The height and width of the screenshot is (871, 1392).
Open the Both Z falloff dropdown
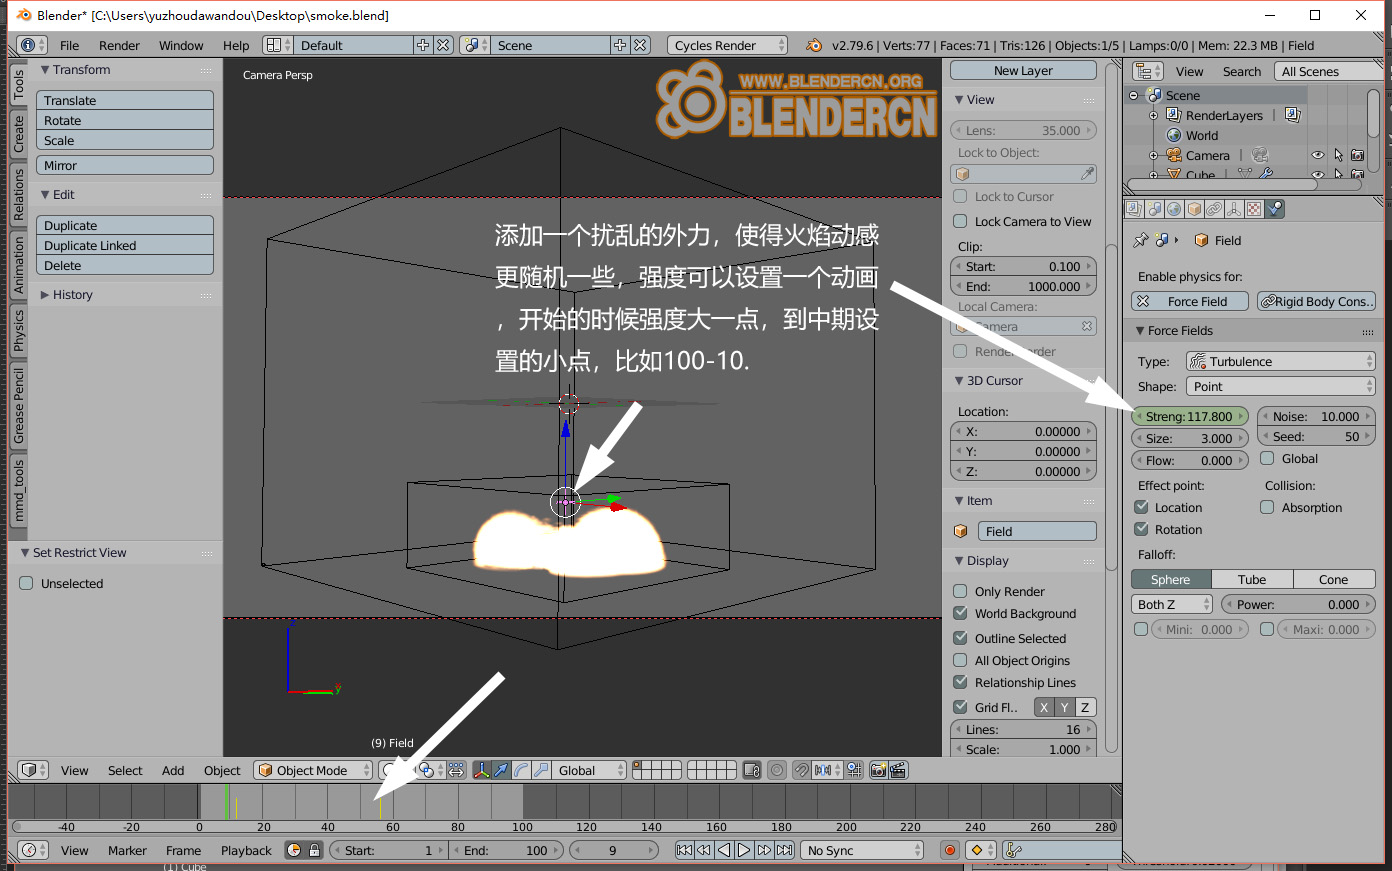(1172, 604)
